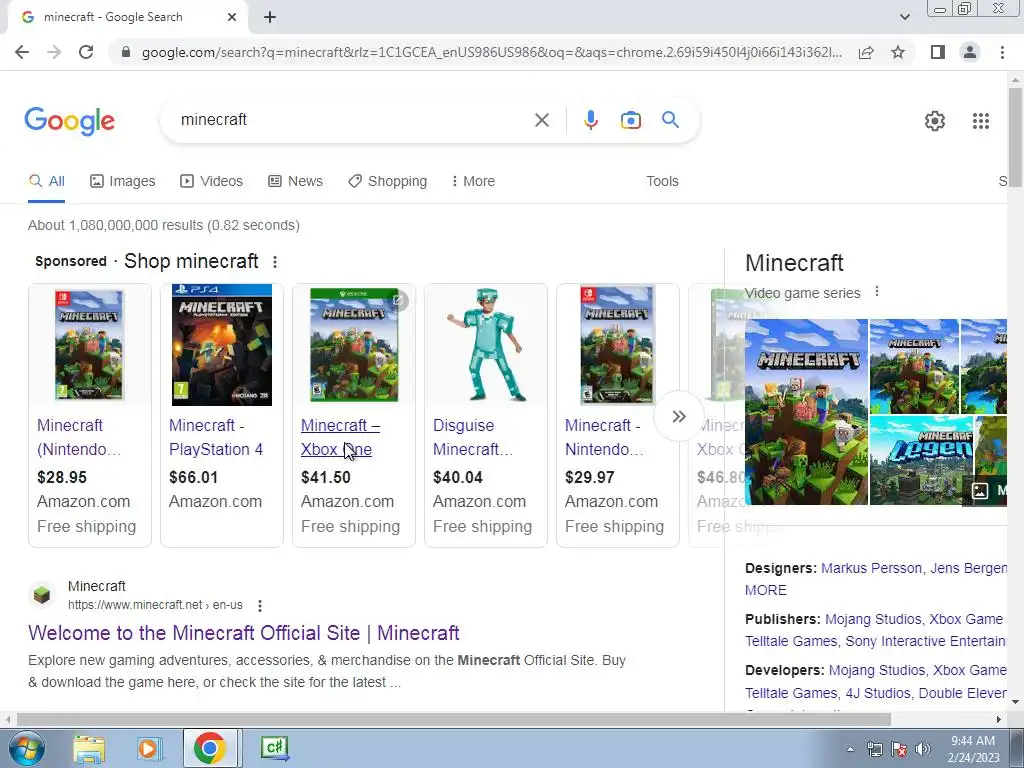Switch to the Shopping tab
The height and width of the screenshot is (768, 1024).
[387, 181]
